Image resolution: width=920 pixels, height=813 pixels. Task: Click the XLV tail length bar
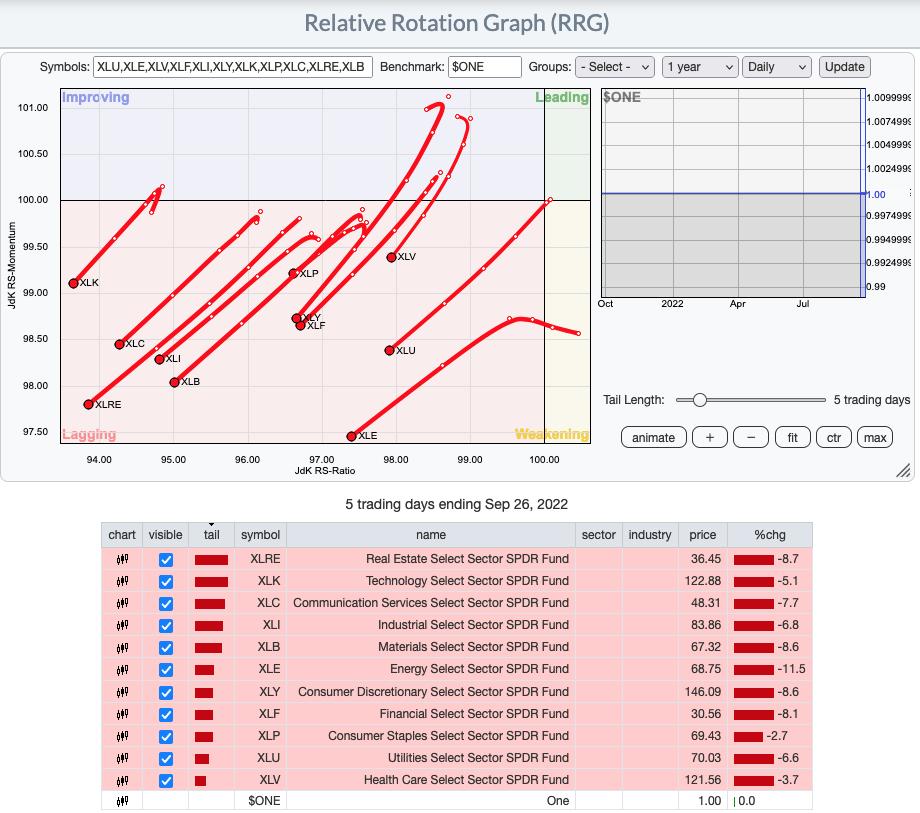coord(200,781)
